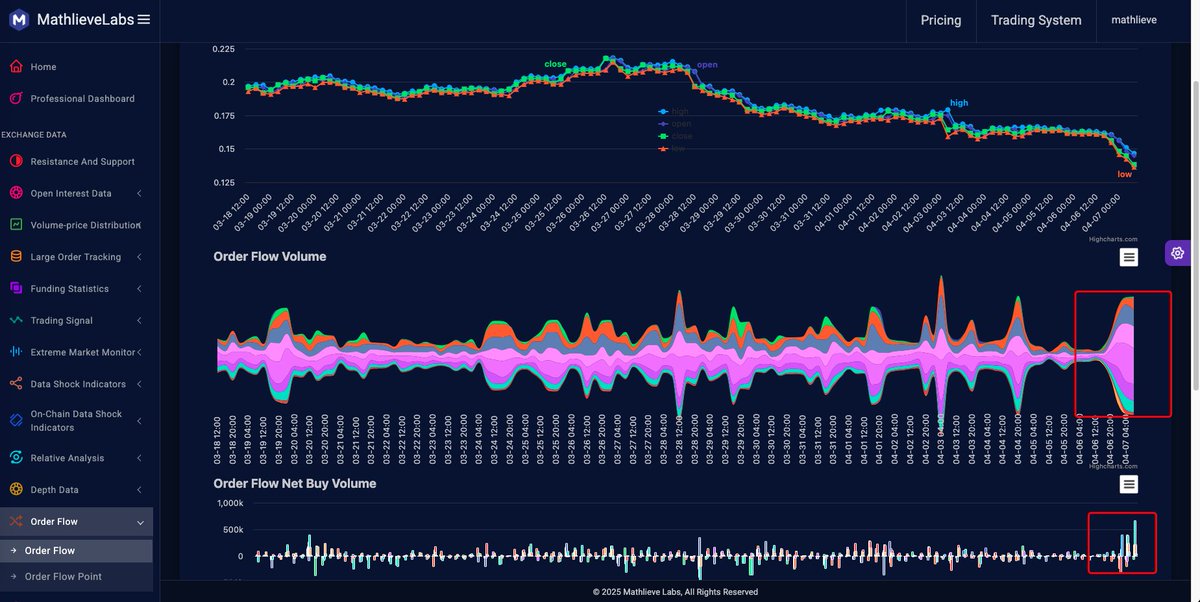This screenshot has height=602, width=1200.
Task: Click Pricing in the top navigation
Action: coord(940,19)
